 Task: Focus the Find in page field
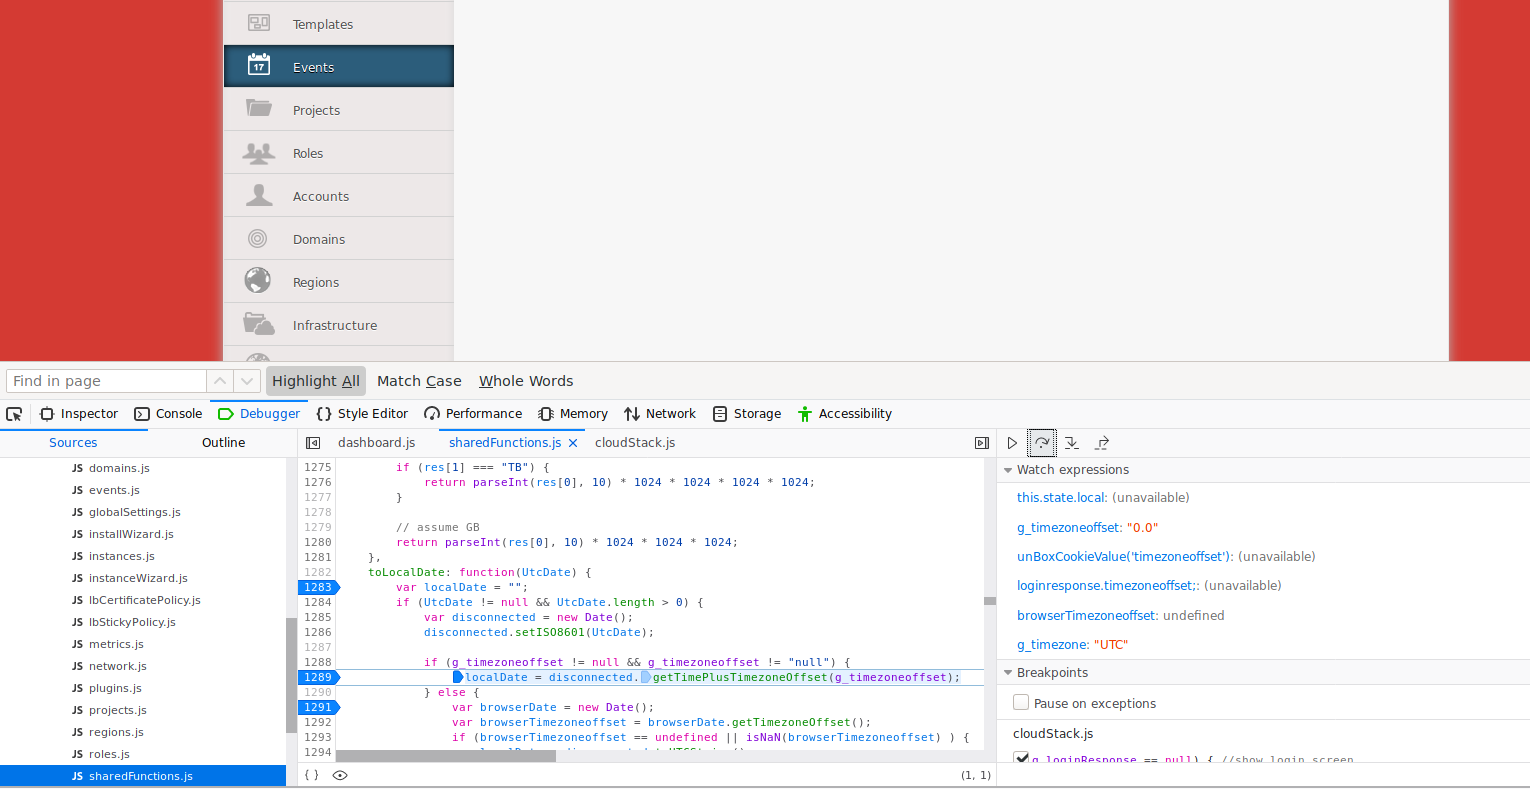tap(106, 381)
